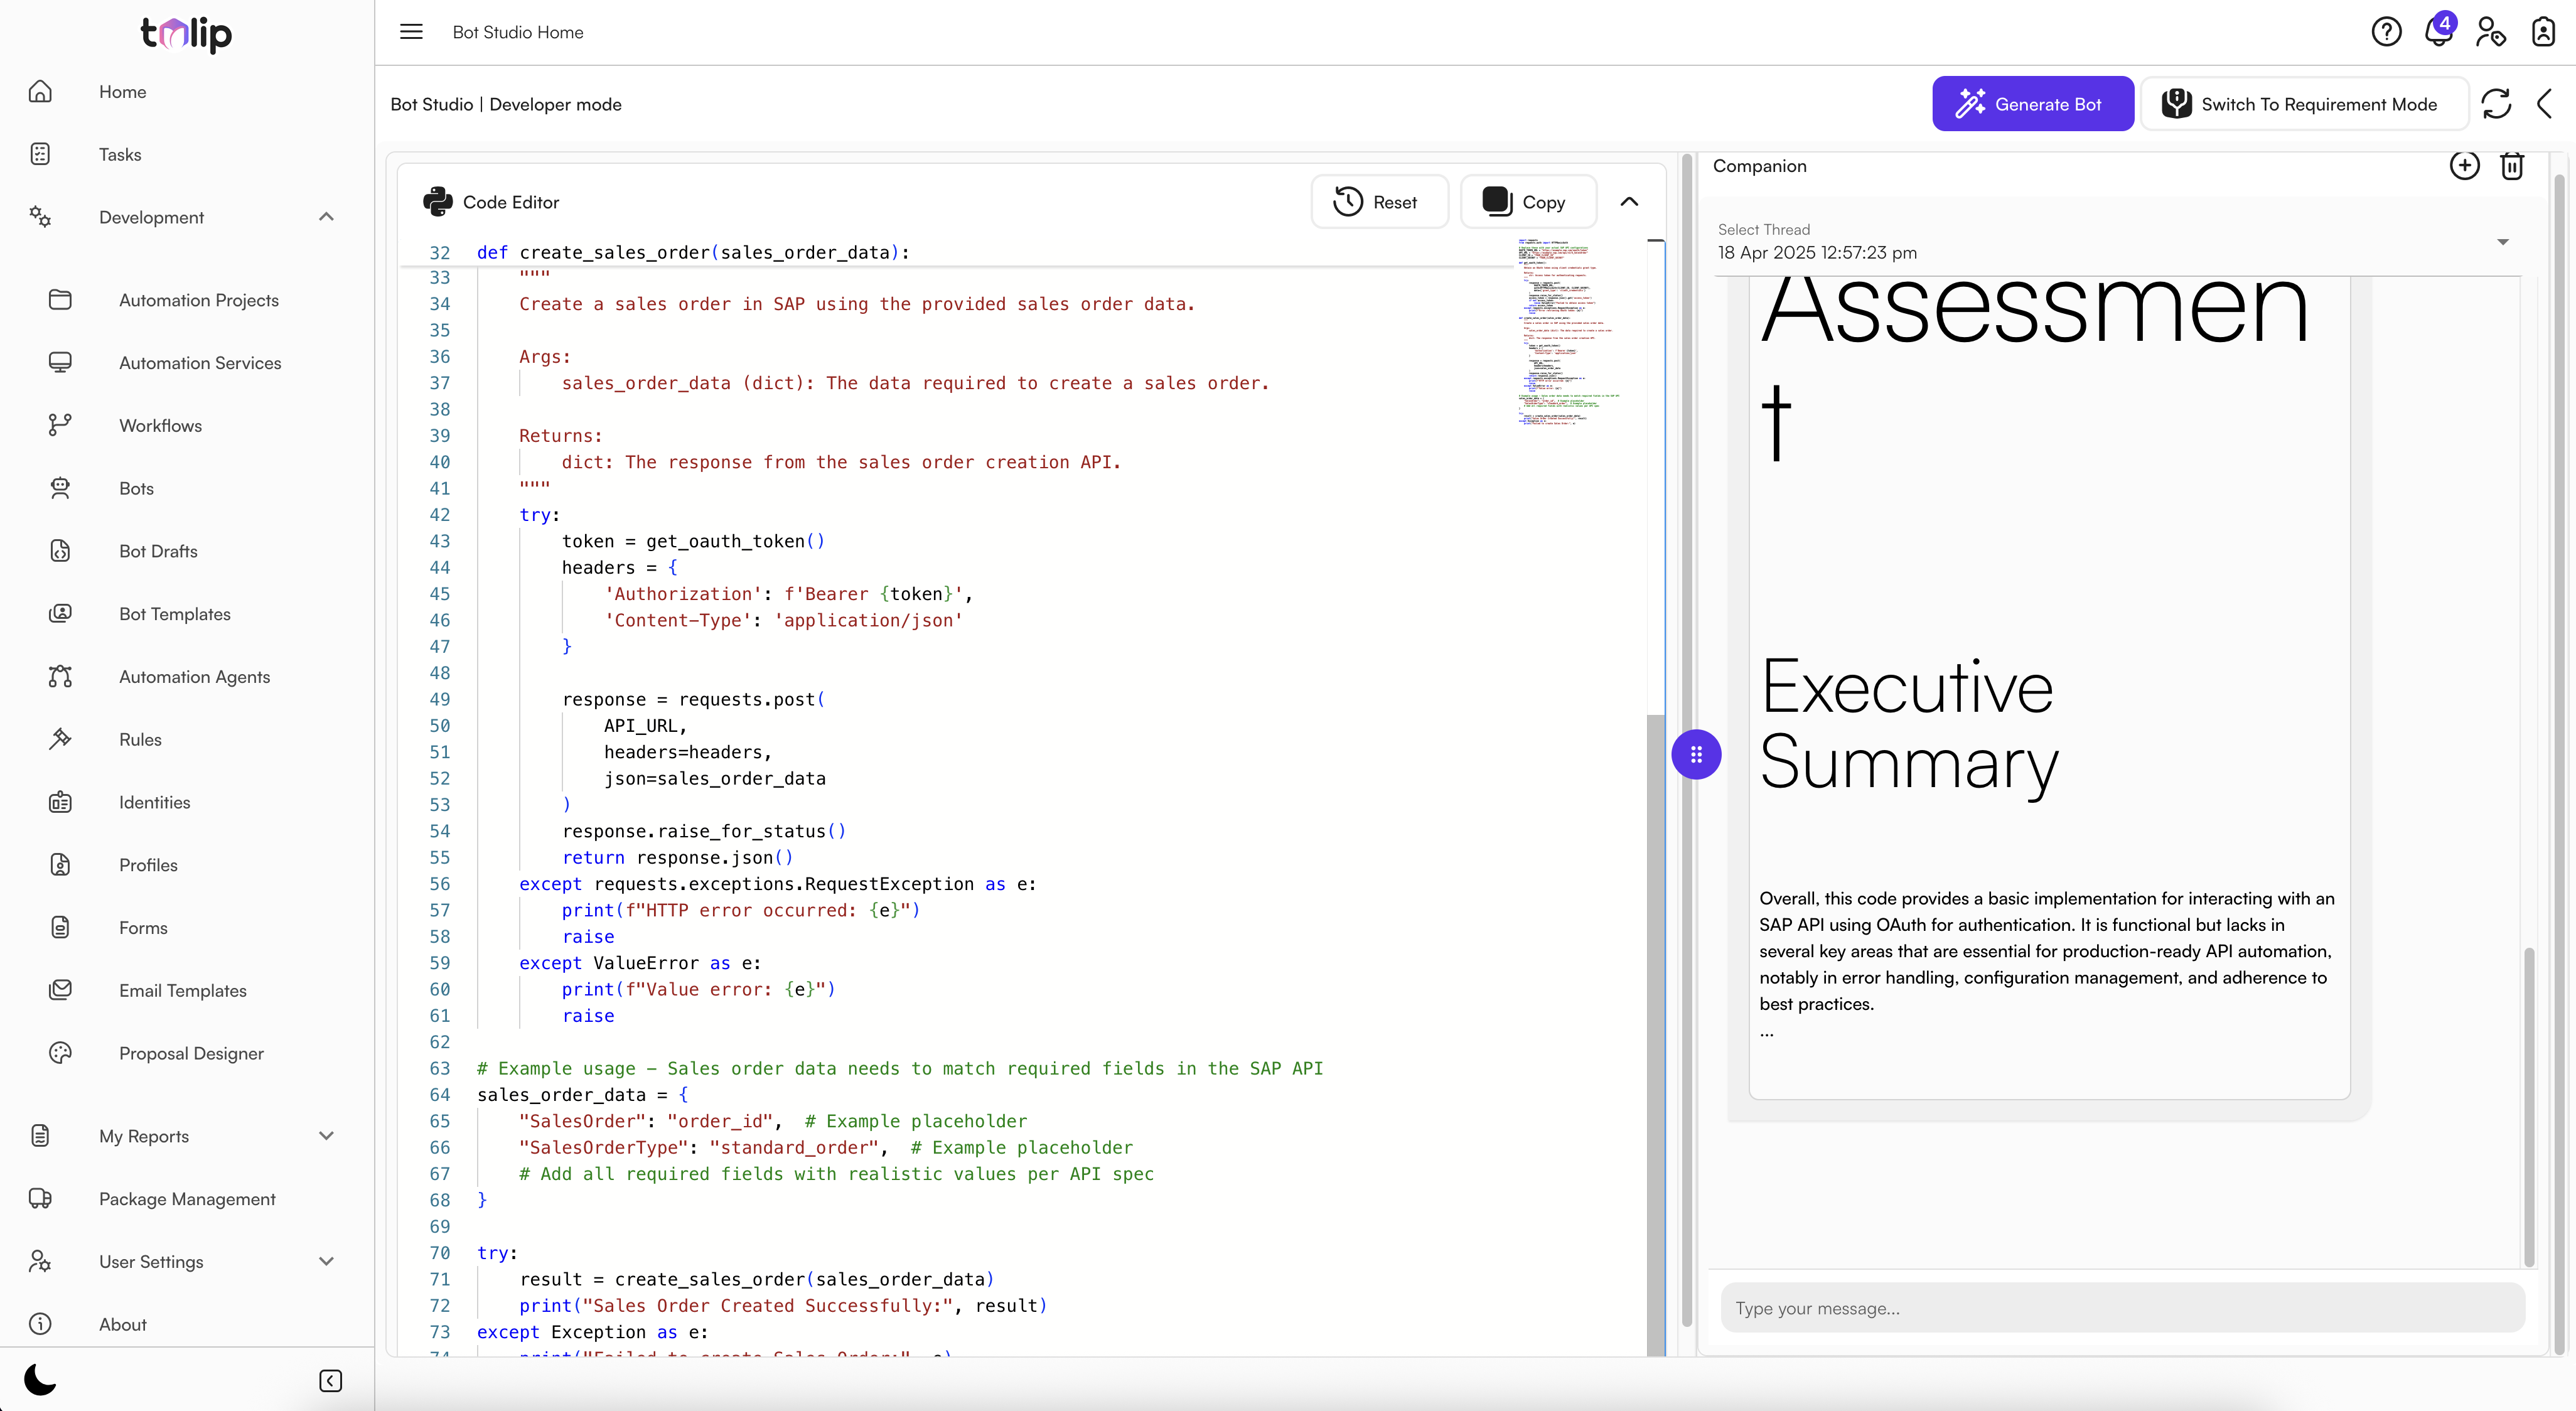Open Bot Templates in the sidebar
Image resolution: width=2576 pixels, height=1411 pixels.
175,614
